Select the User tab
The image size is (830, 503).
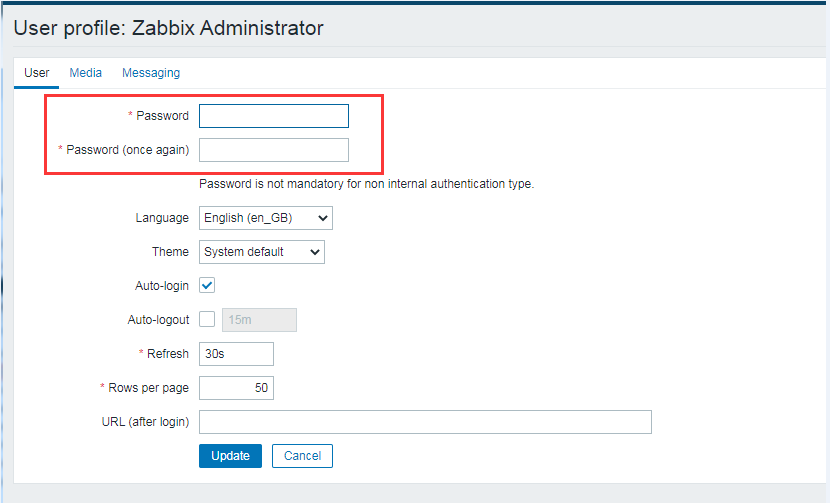pos(37,73)
